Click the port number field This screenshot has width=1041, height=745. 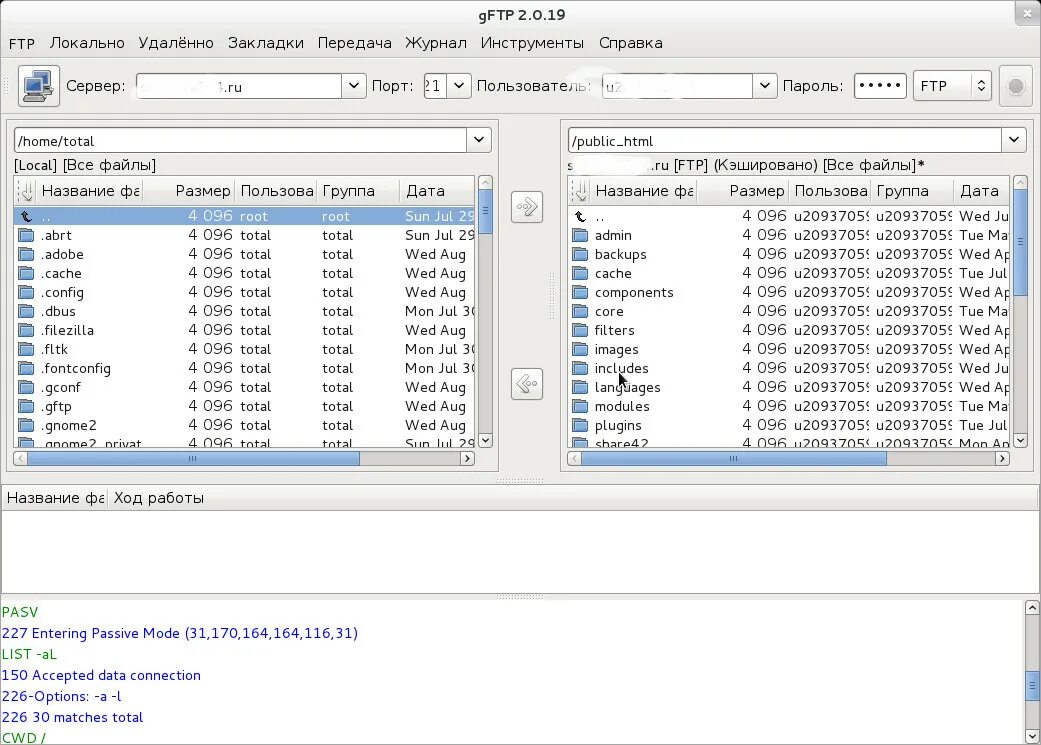coord(436,86)
